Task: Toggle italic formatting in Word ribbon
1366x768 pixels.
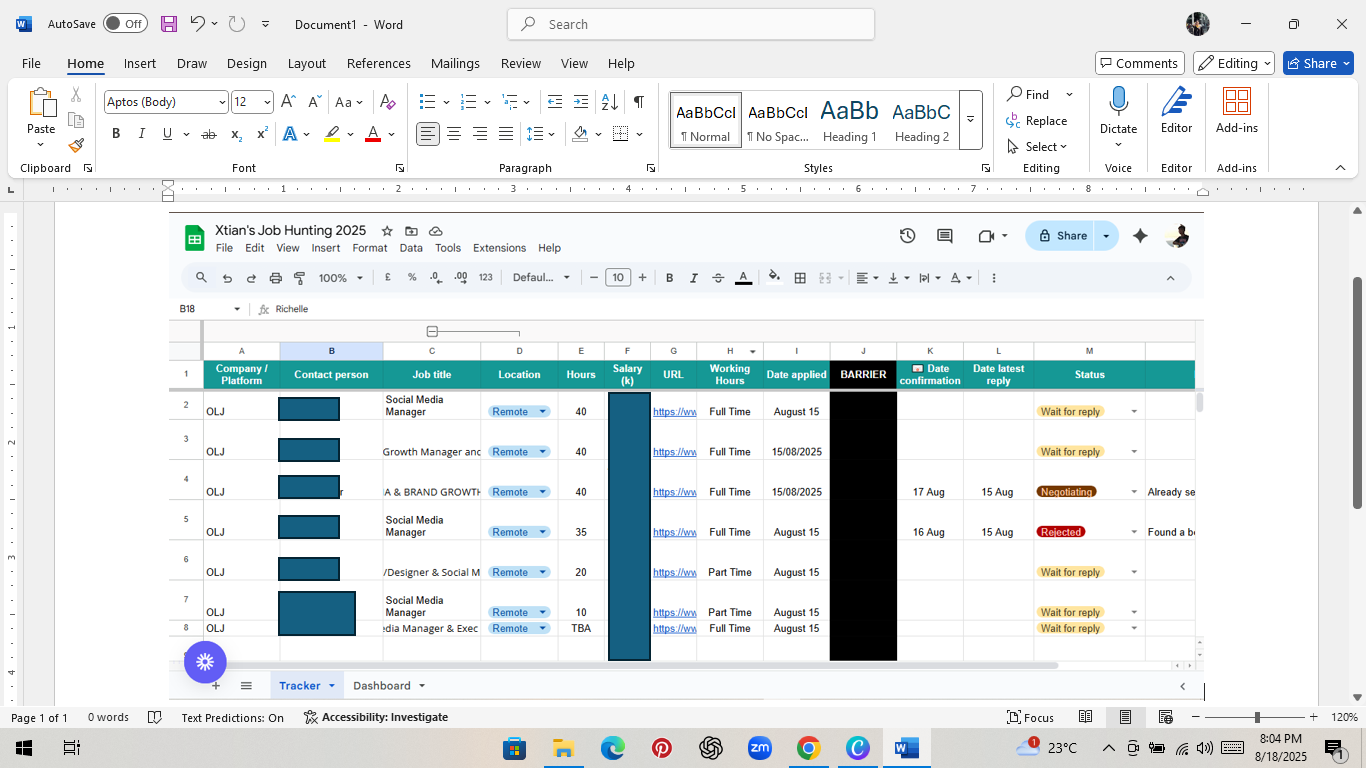Action: 141,134
